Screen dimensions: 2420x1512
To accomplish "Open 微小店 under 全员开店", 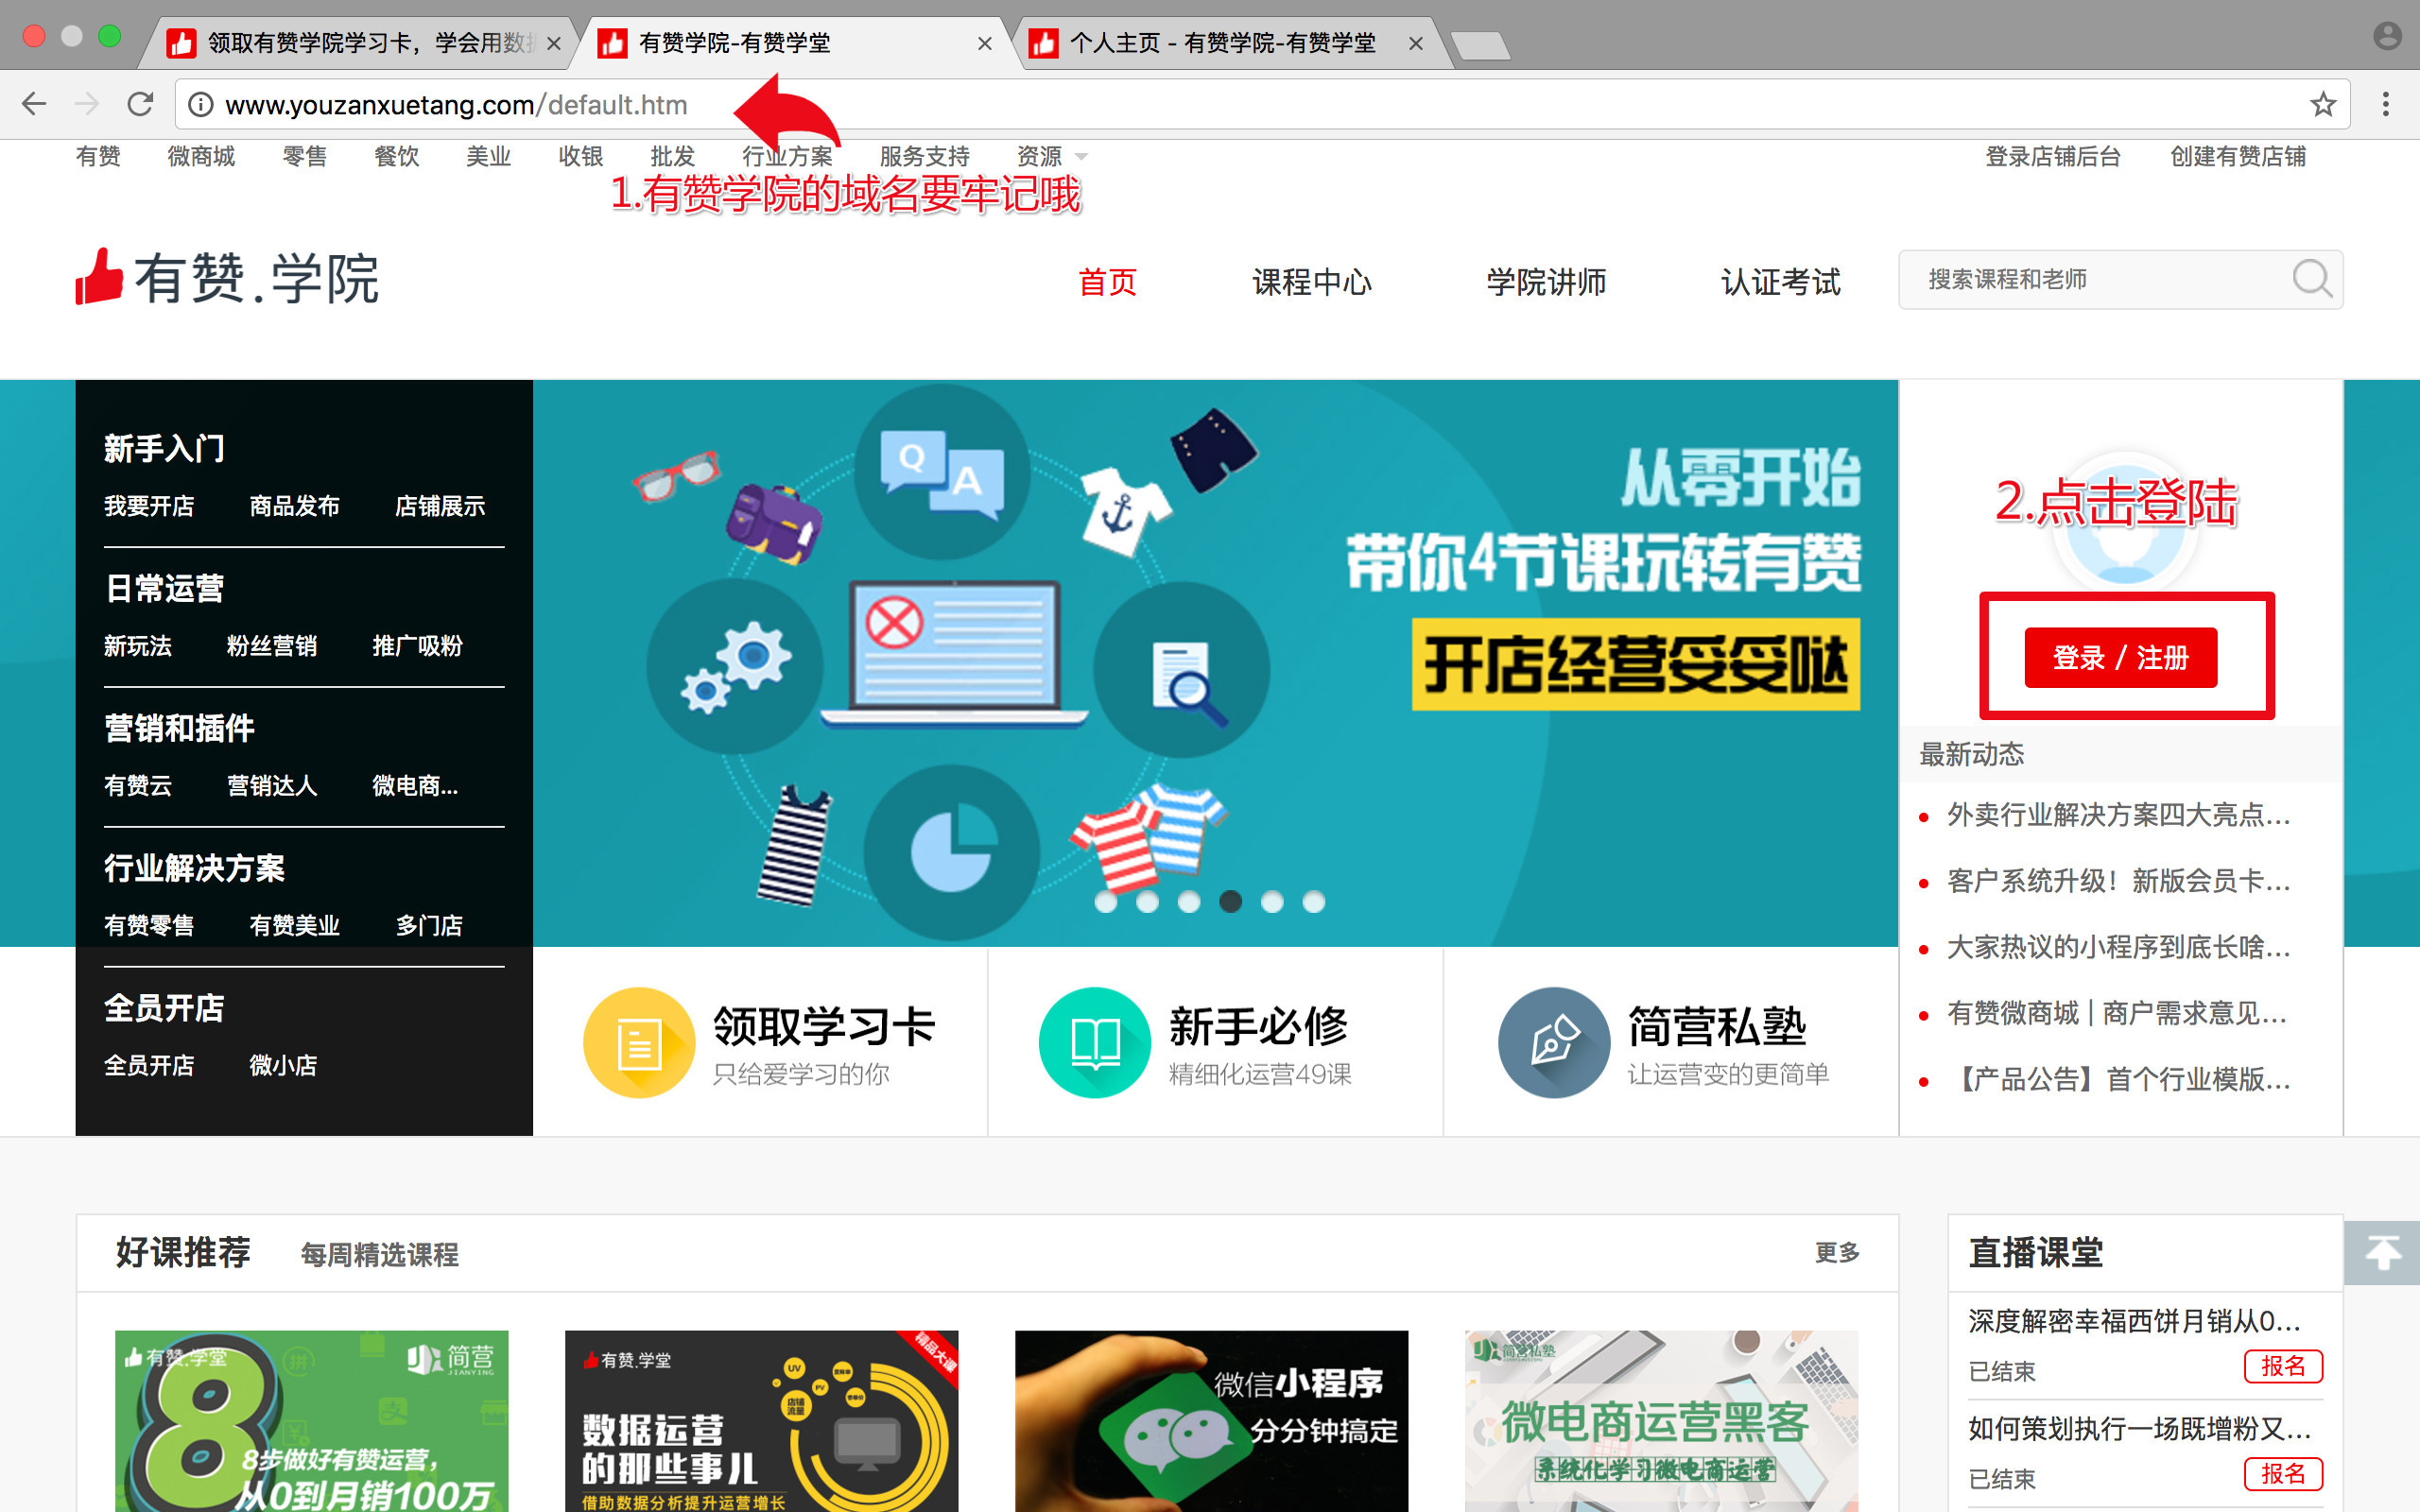I will [283, 1066].
